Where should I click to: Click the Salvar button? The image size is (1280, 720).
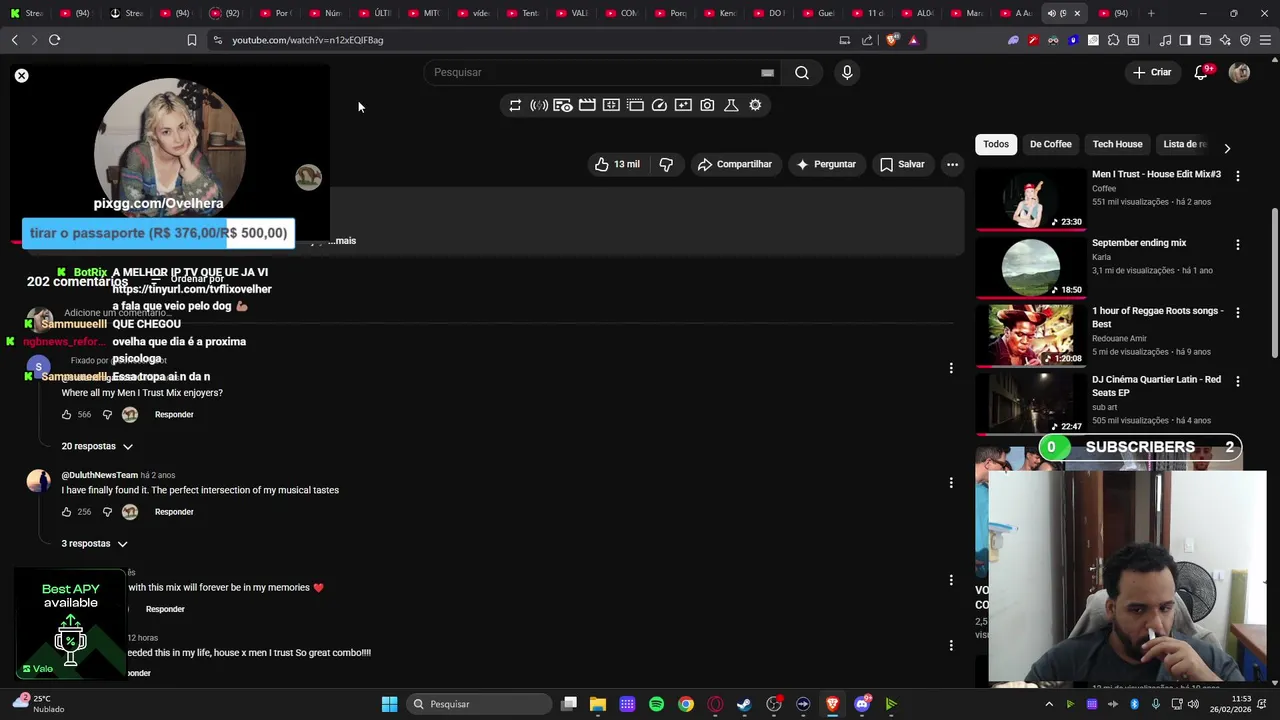pyautogui.click(x=902, y=164)
